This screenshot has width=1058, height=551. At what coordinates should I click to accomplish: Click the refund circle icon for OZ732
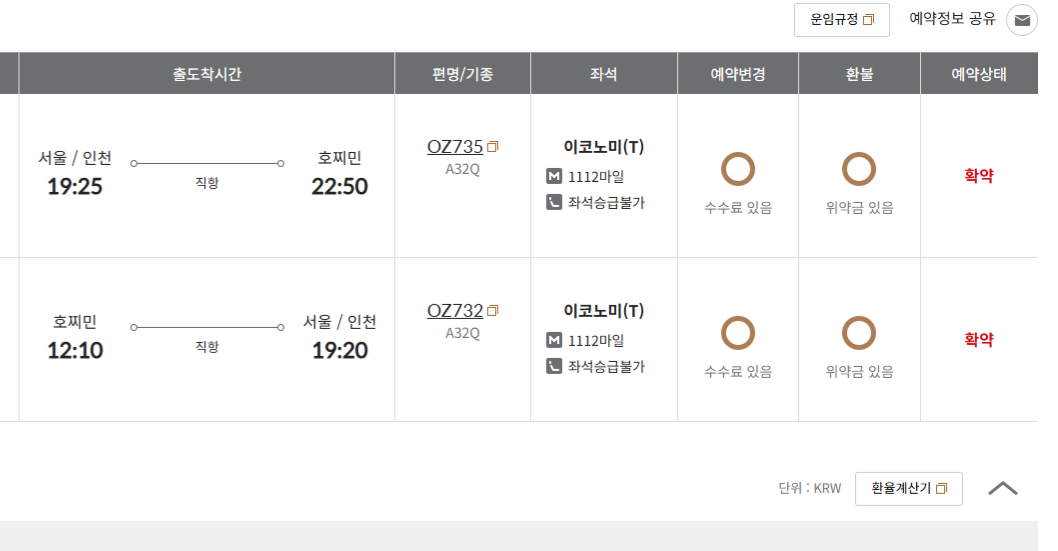coord(859,334)
